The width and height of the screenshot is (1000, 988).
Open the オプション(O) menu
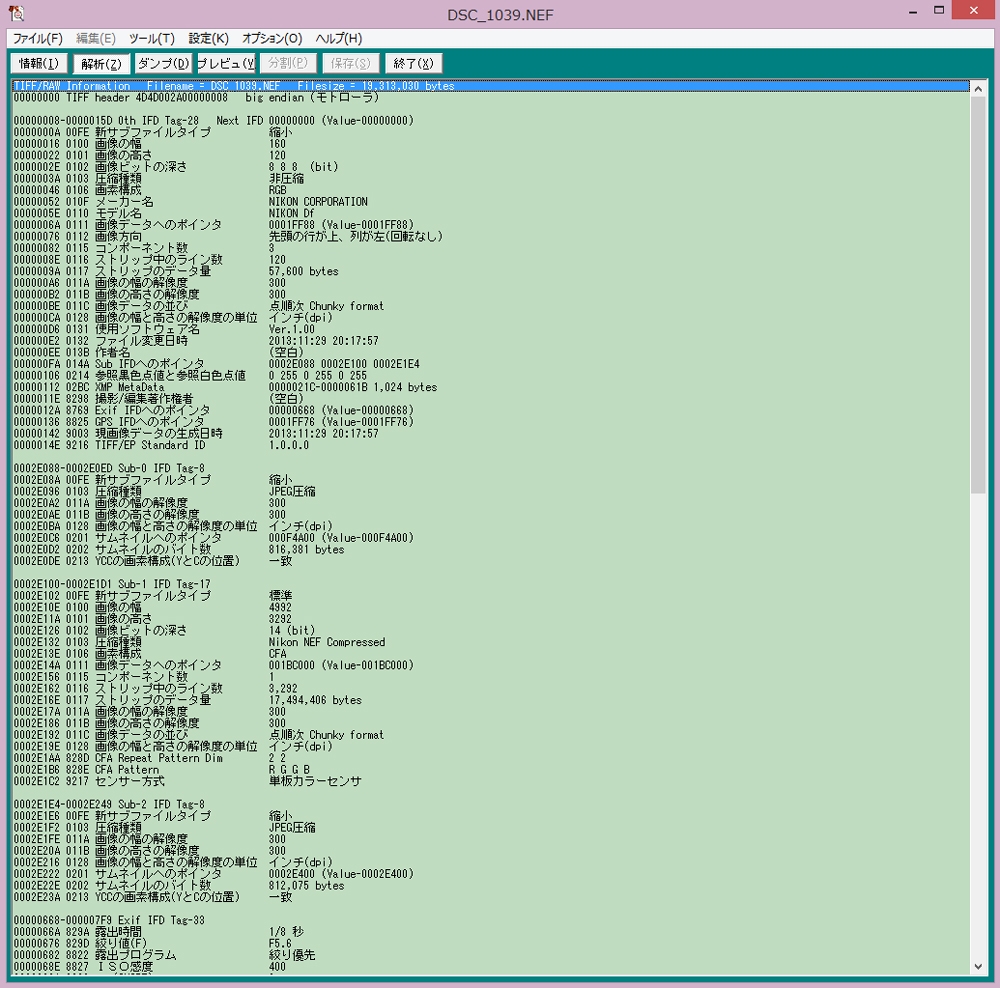tap(272, 38)
